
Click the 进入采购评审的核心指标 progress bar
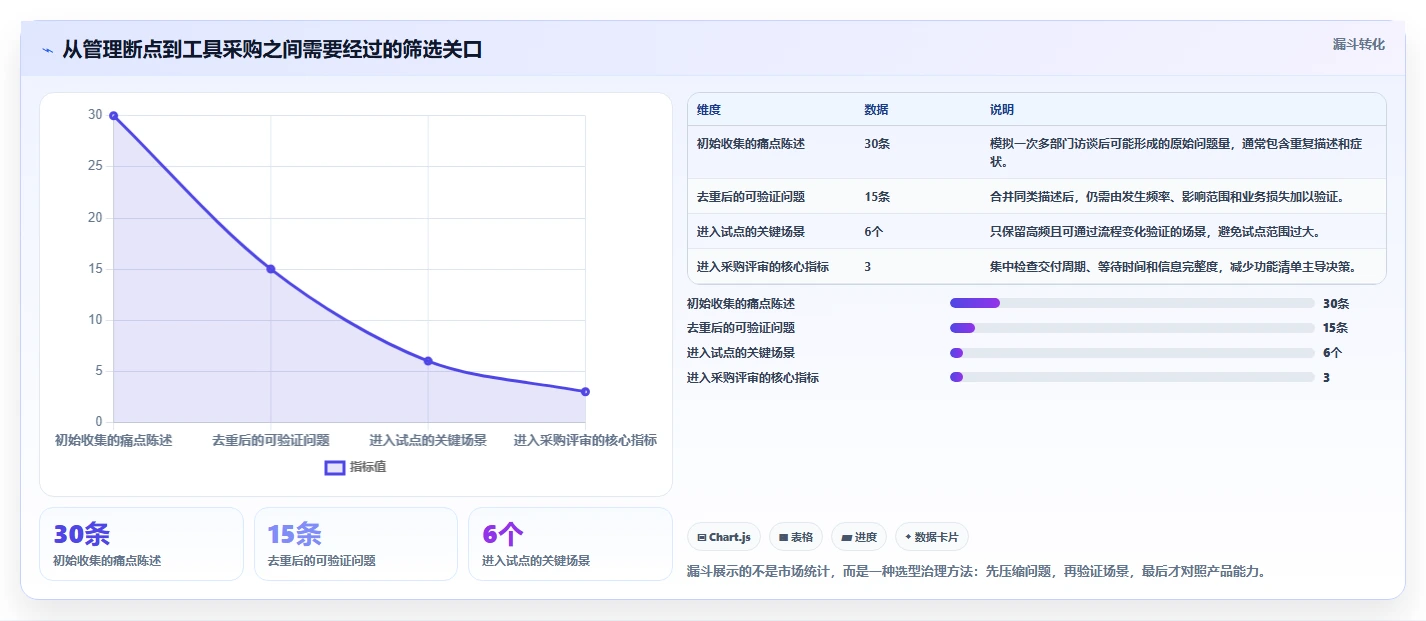click(1132, 378)
